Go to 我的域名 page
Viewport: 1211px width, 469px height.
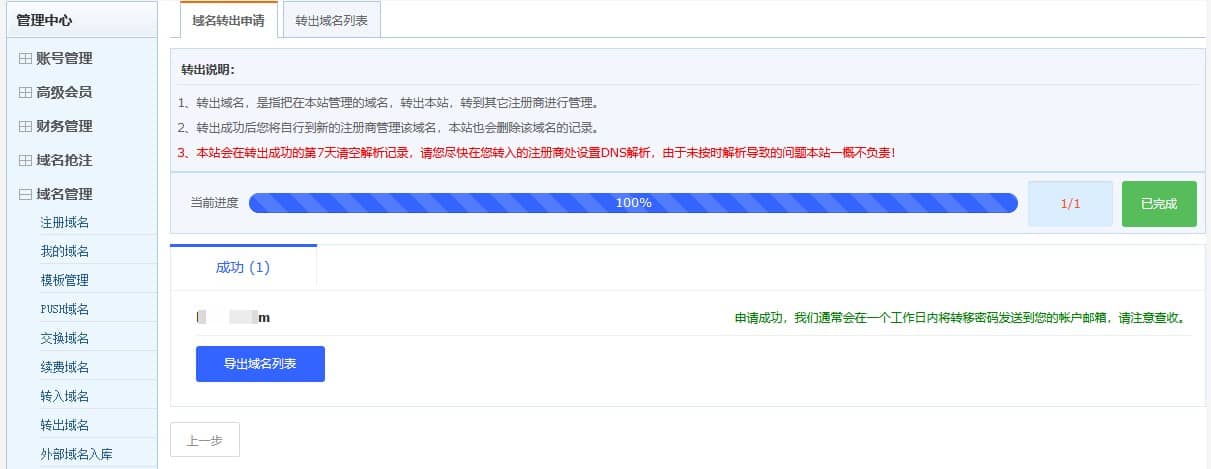pyautogui.click(x=65, y=251)
